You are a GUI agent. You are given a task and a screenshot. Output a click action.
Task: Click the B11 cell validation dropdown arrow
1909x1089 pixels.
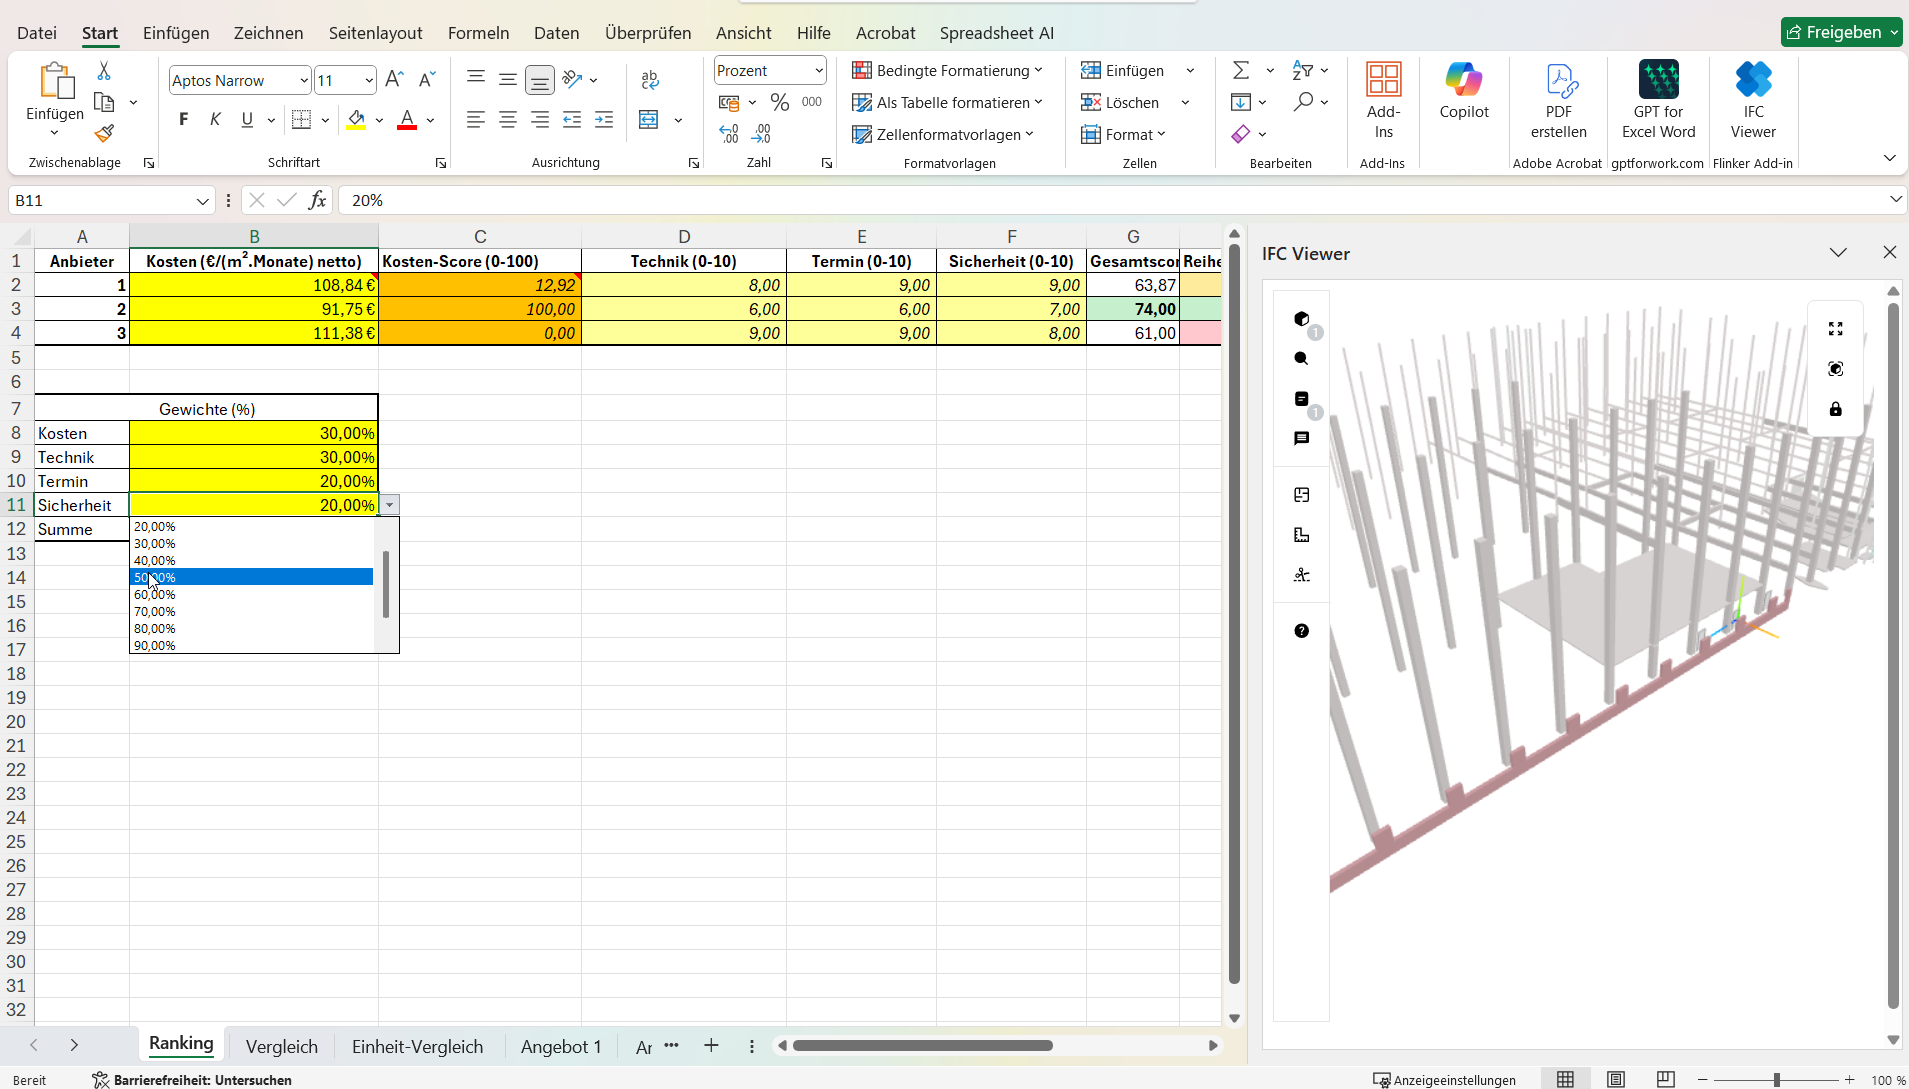tap(389, 506)
